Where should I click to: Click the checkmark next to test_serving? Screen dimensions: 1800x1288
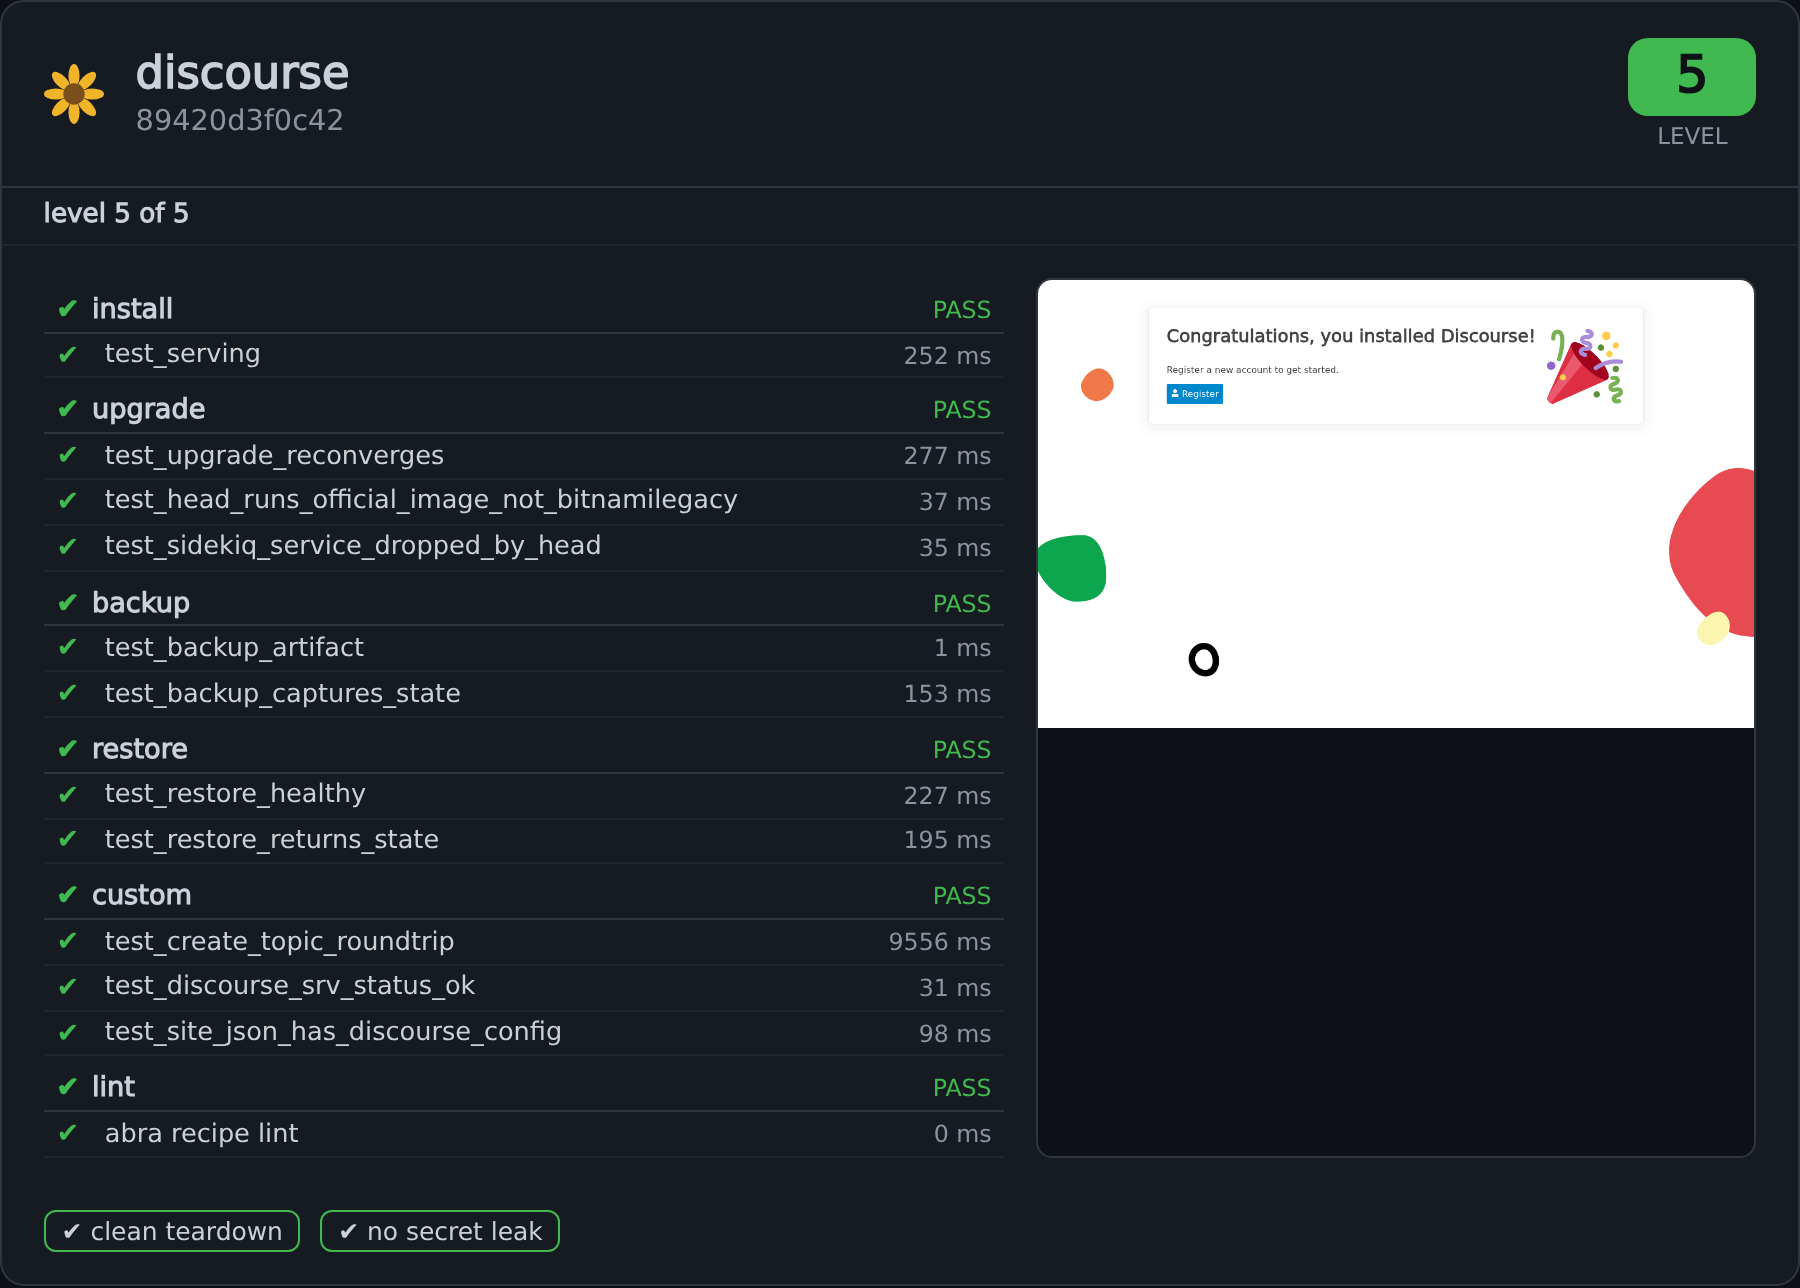(x=68, y=355)
